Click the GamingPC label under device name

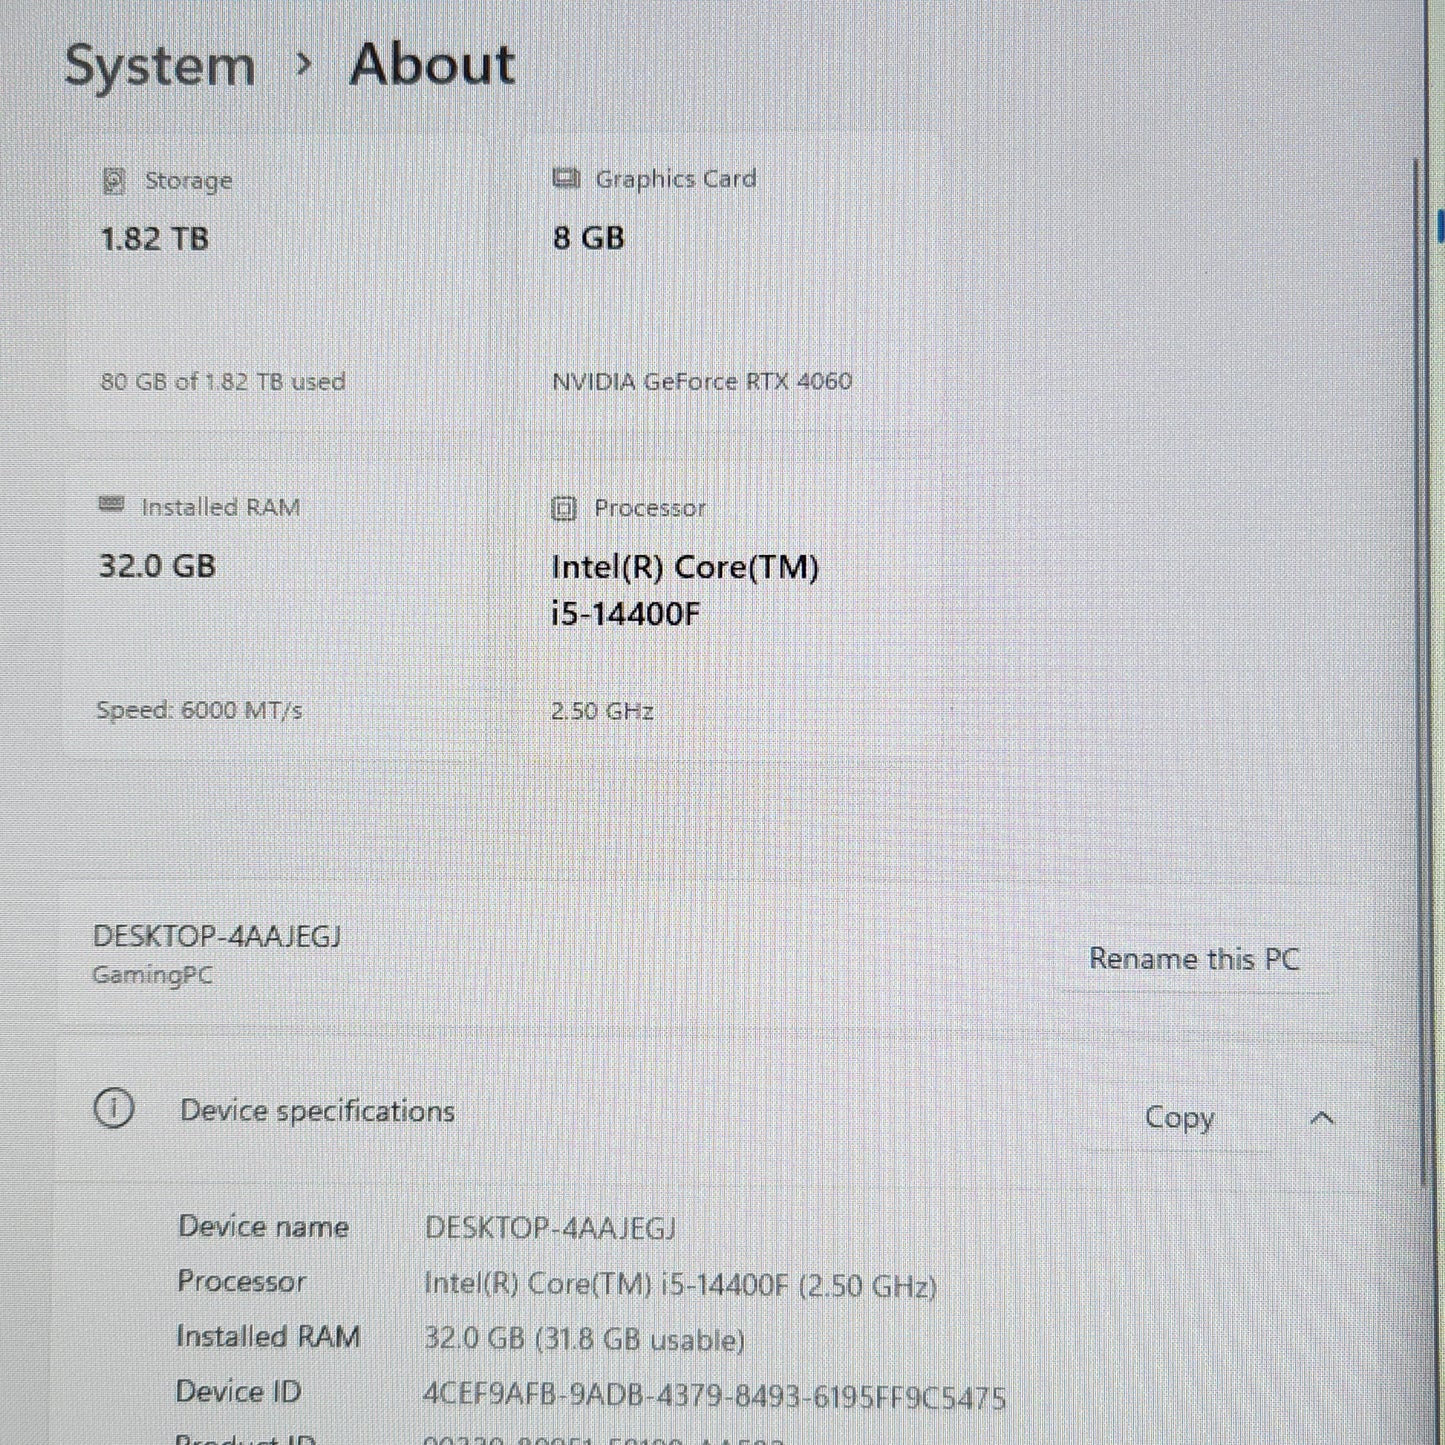coord(151,975)
